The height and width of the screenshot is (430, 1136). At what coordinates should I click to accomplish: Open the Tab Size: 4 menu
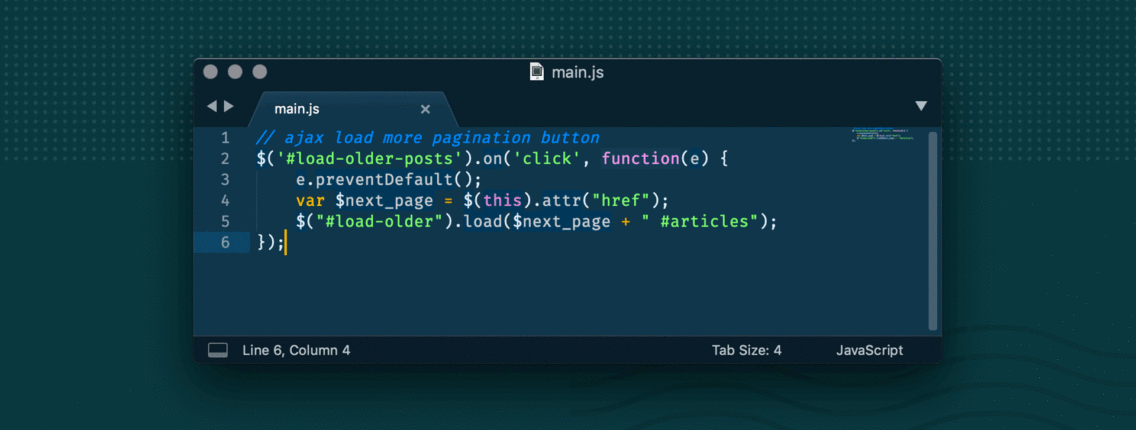tap(746, 350)
